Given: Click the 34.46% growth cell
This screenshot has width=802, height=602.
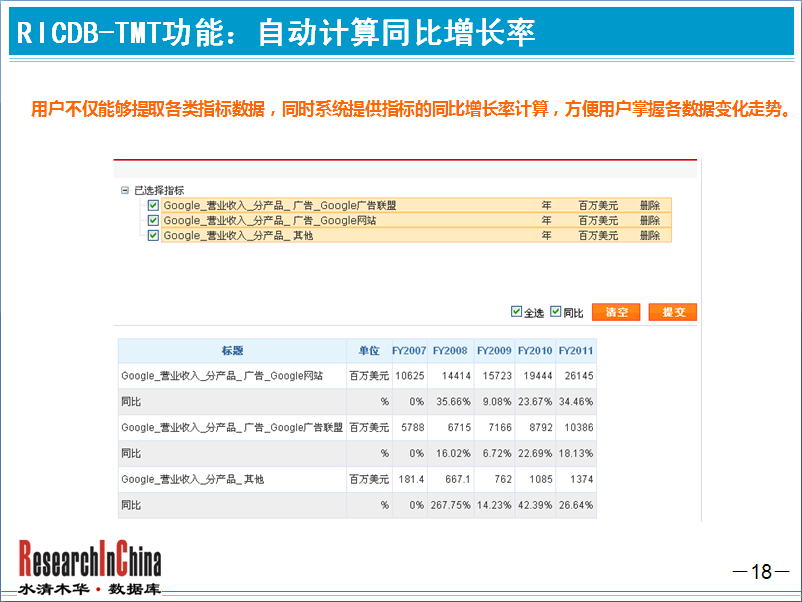Looking at the screenshot, I should point(576,402).
